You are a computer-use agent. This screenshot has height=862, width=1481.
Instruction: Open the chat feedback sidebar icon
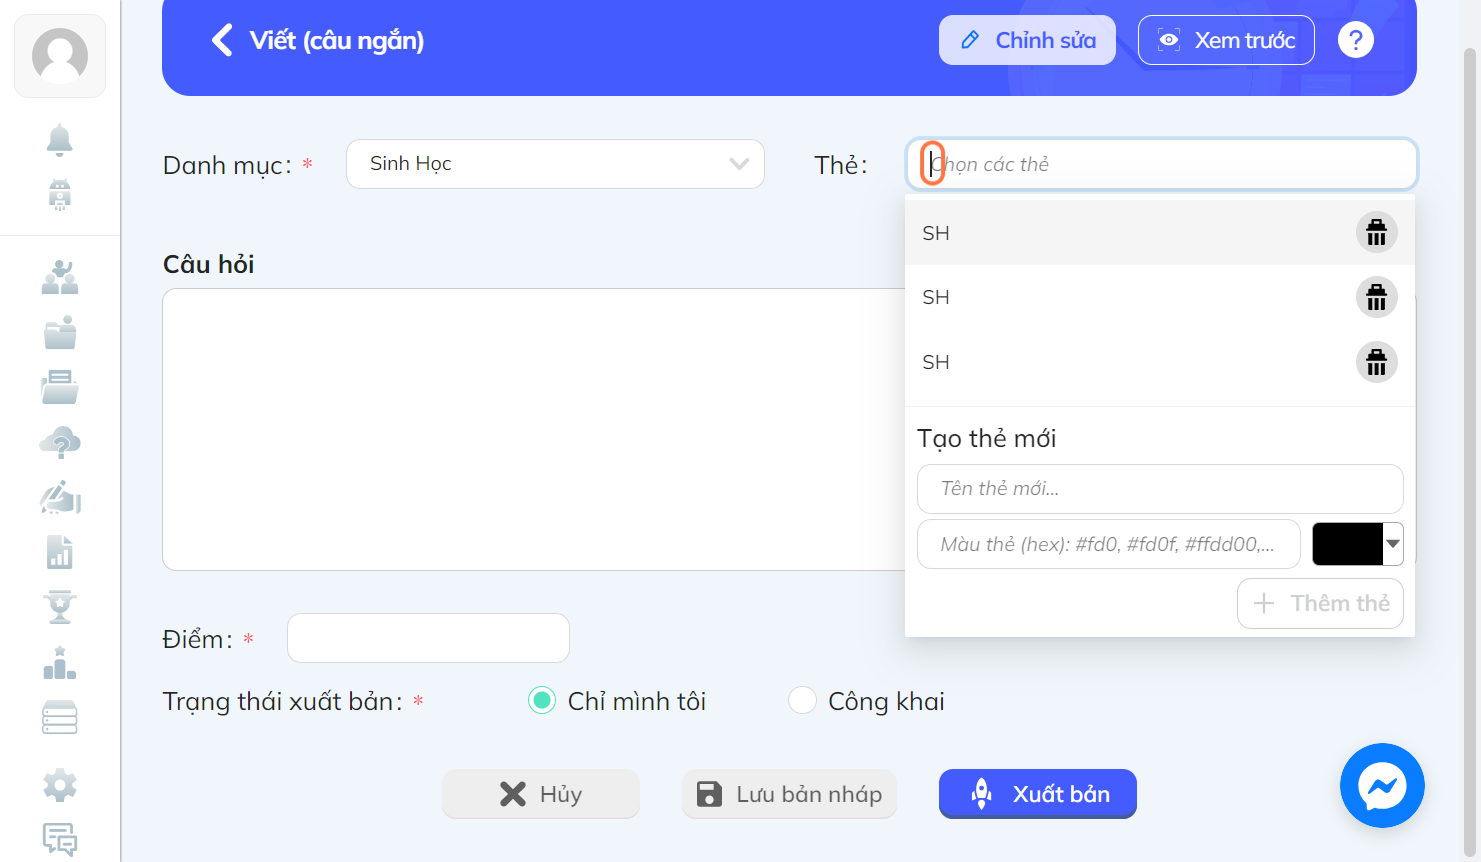(x=60, y=840)
